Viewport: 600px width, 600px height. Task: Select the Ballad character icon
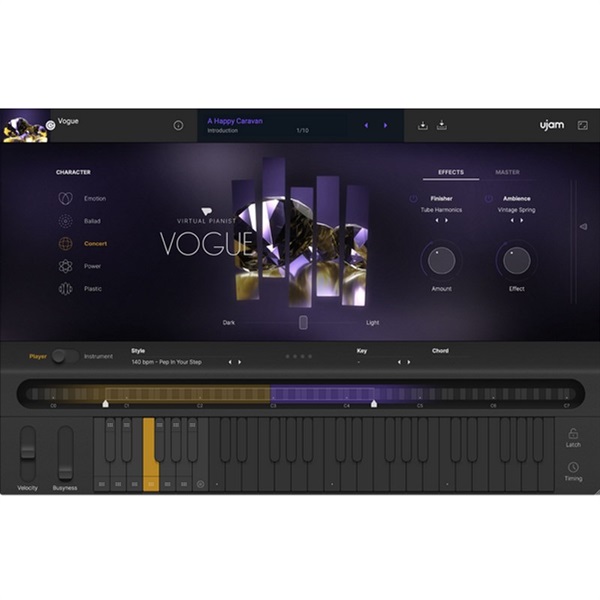(66, 221)
